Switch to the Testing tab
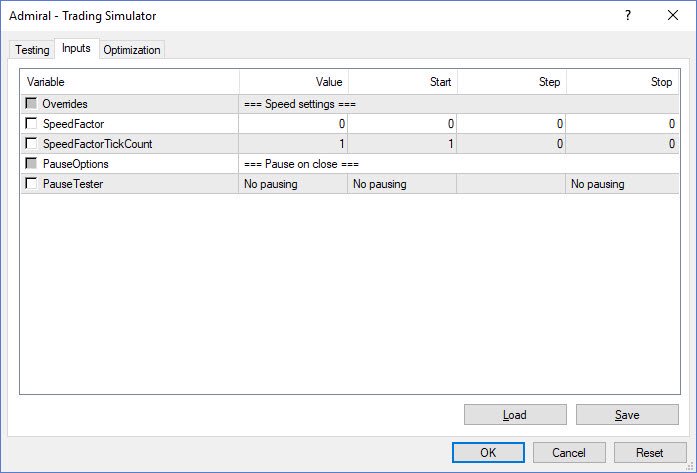Viewport: 697px width, 473px height. tap(32, 50)
